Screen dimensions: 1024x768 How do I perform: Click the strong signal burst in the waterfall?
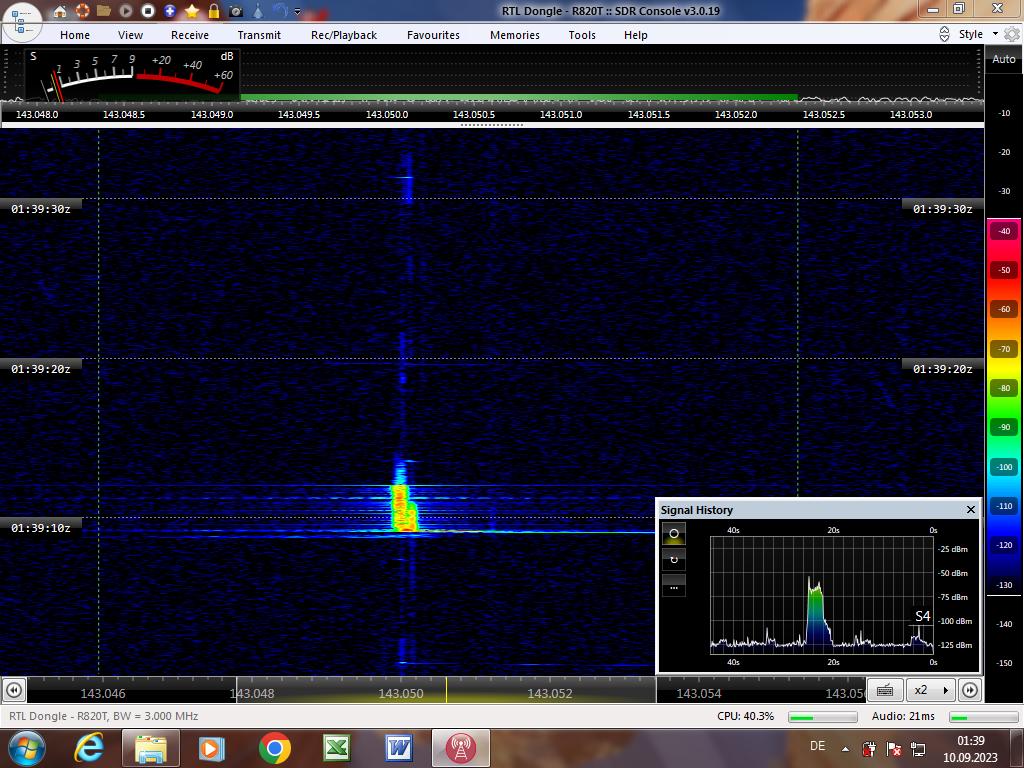(x=404, y=507)
